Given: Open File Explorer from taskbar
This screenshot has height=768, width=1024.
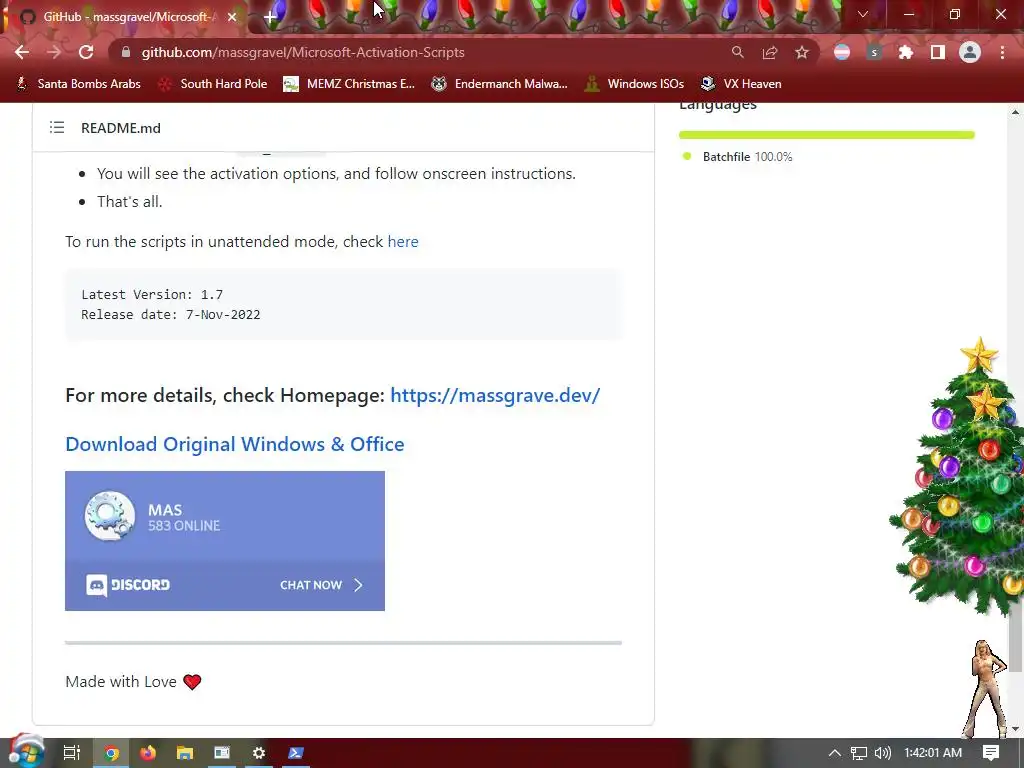Looking at the screenshot, I should 185,753.
